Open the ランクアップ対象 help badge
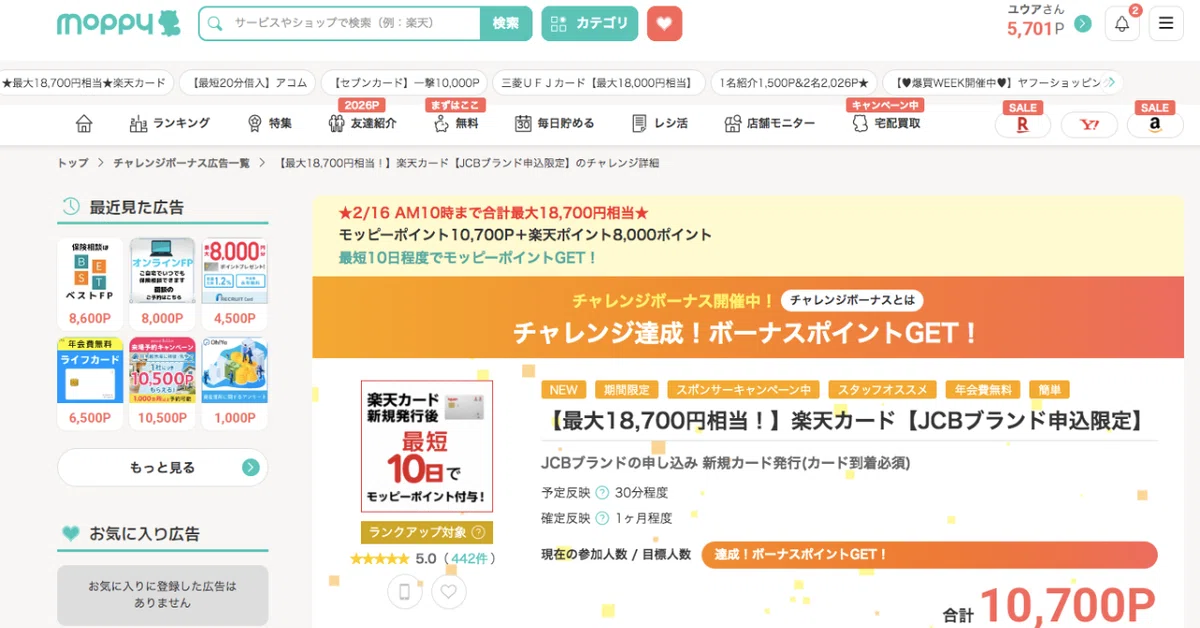Image resolution: width=1200 pixels, height=628 pixels. click(427, 532)
